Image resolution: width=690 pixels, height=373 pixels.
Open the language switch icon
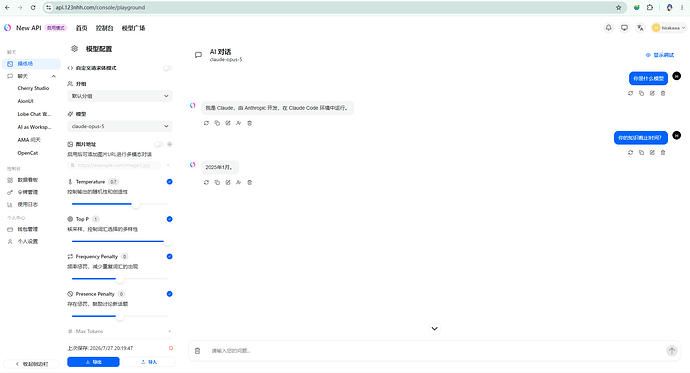[x=640, y=28]
